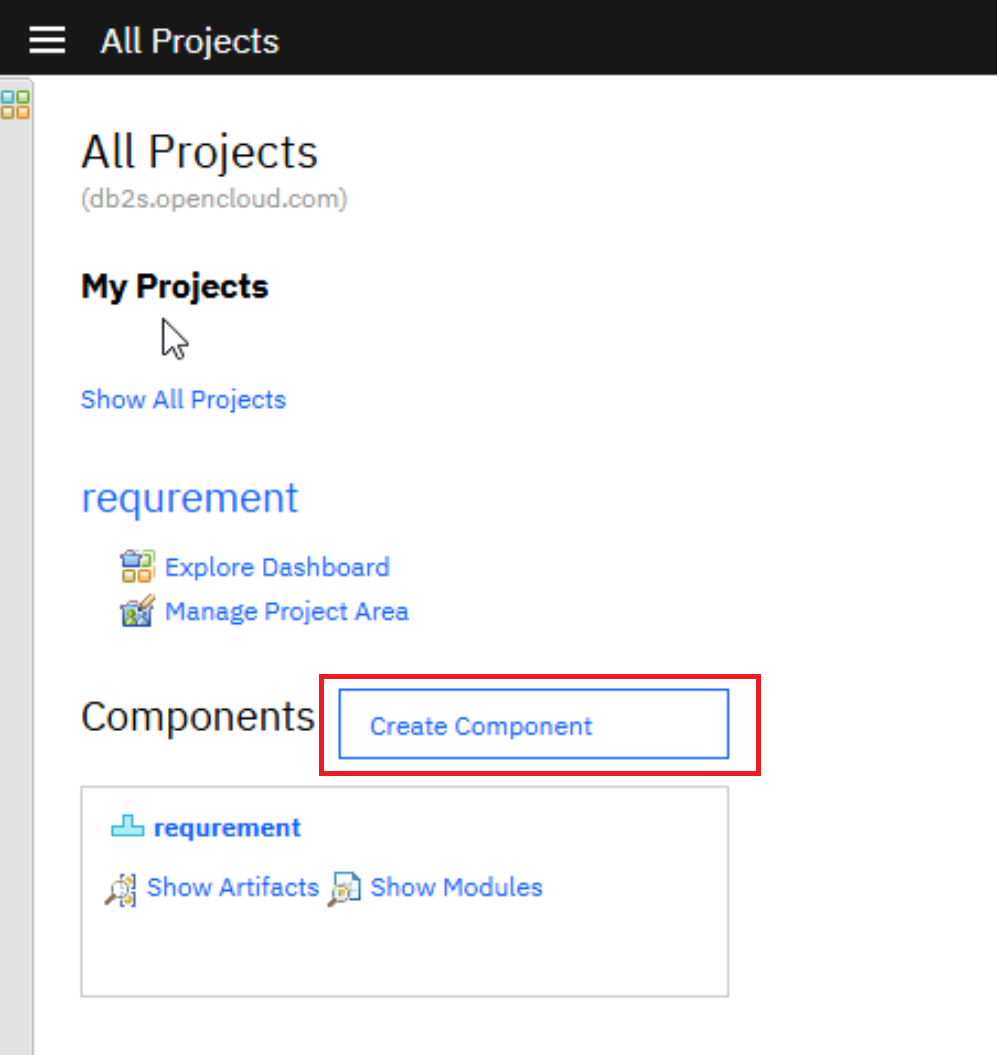
Task: Open the mini dashboard squares icon
Action: pyautogui.click(x=16, y=104)
